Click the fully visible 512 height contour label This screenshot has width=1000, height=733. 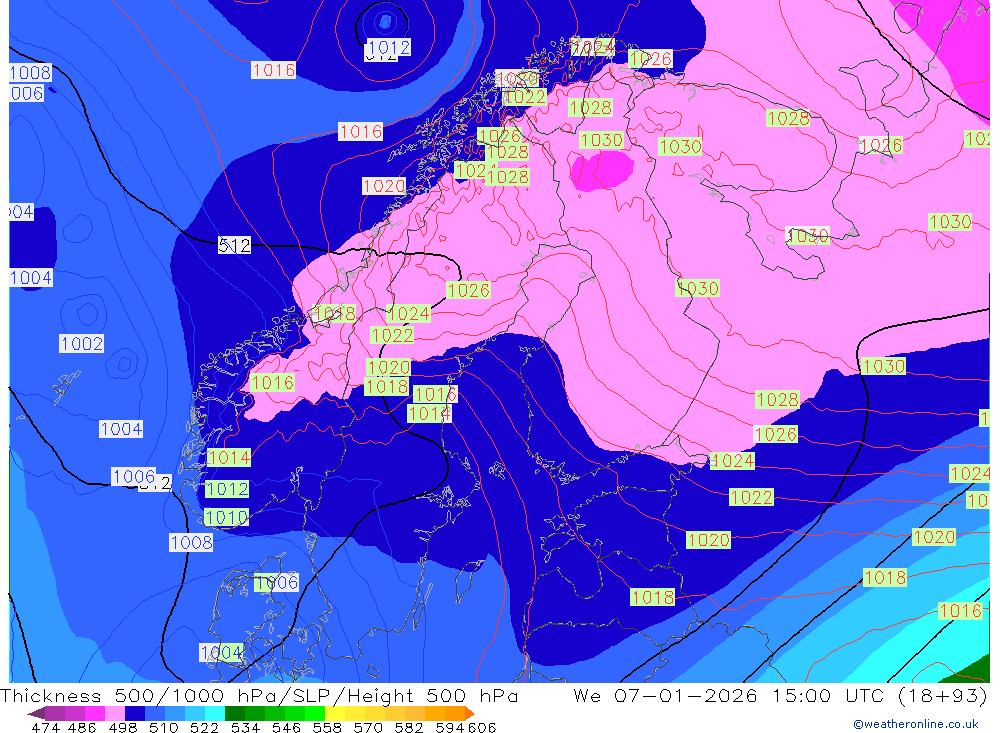point(234,245)
